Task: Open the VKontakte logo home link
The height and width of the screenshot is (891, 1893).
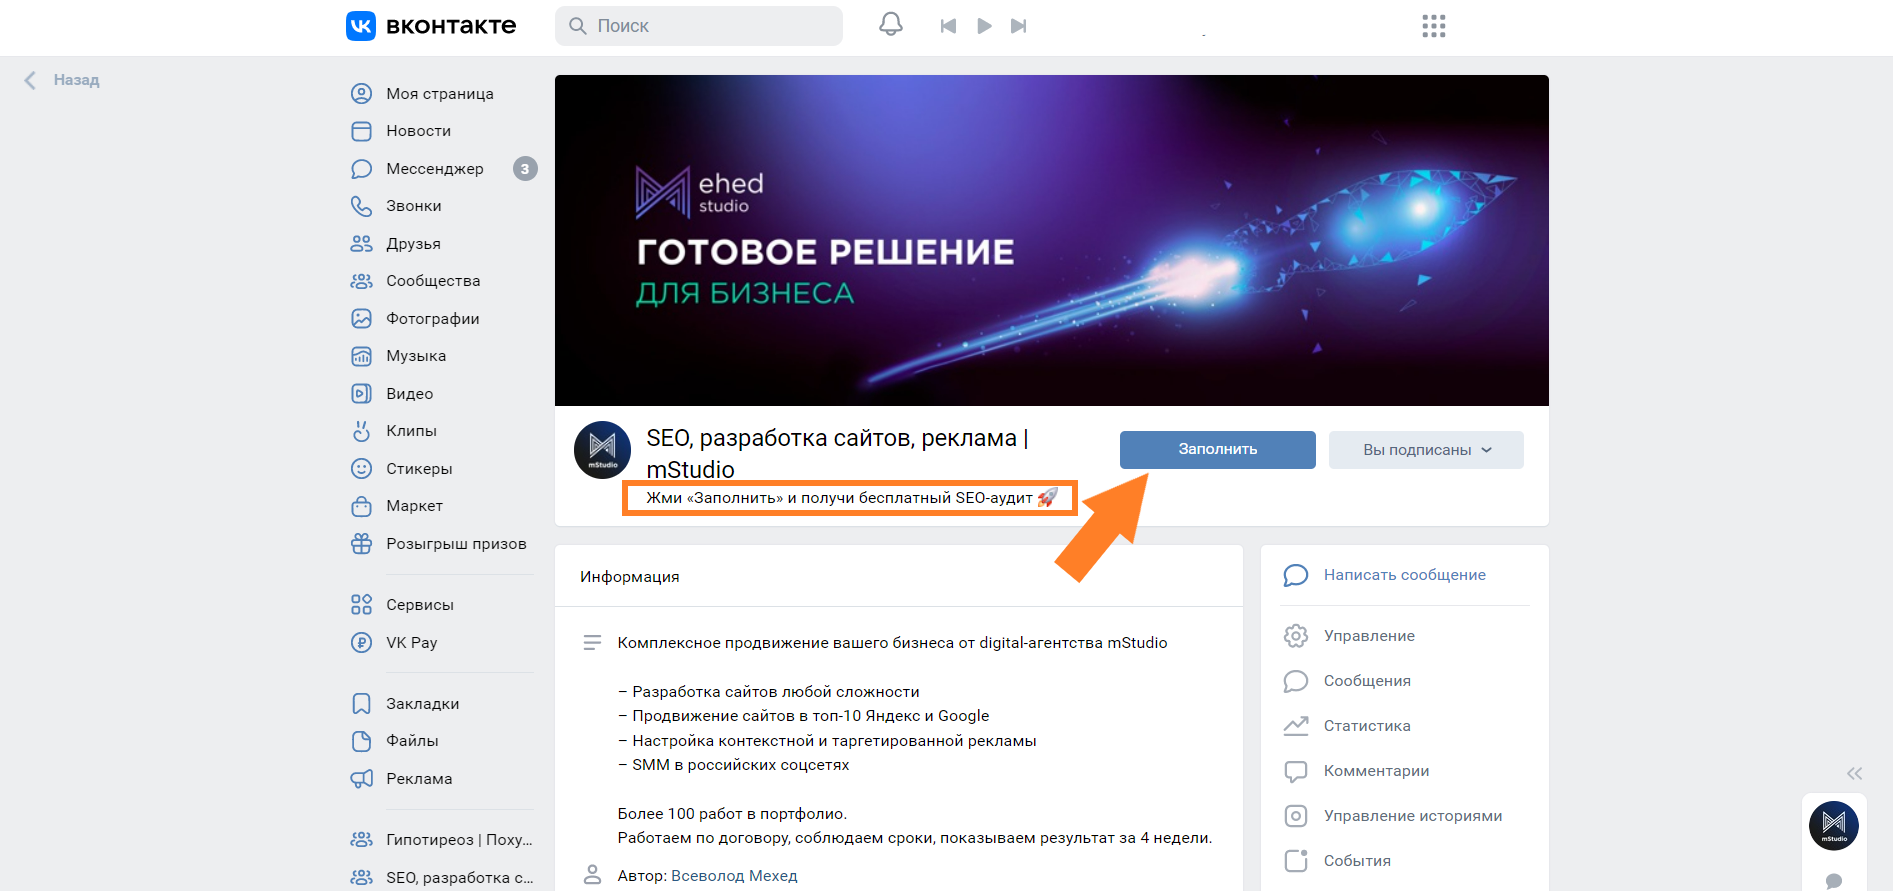Action: 431,26
